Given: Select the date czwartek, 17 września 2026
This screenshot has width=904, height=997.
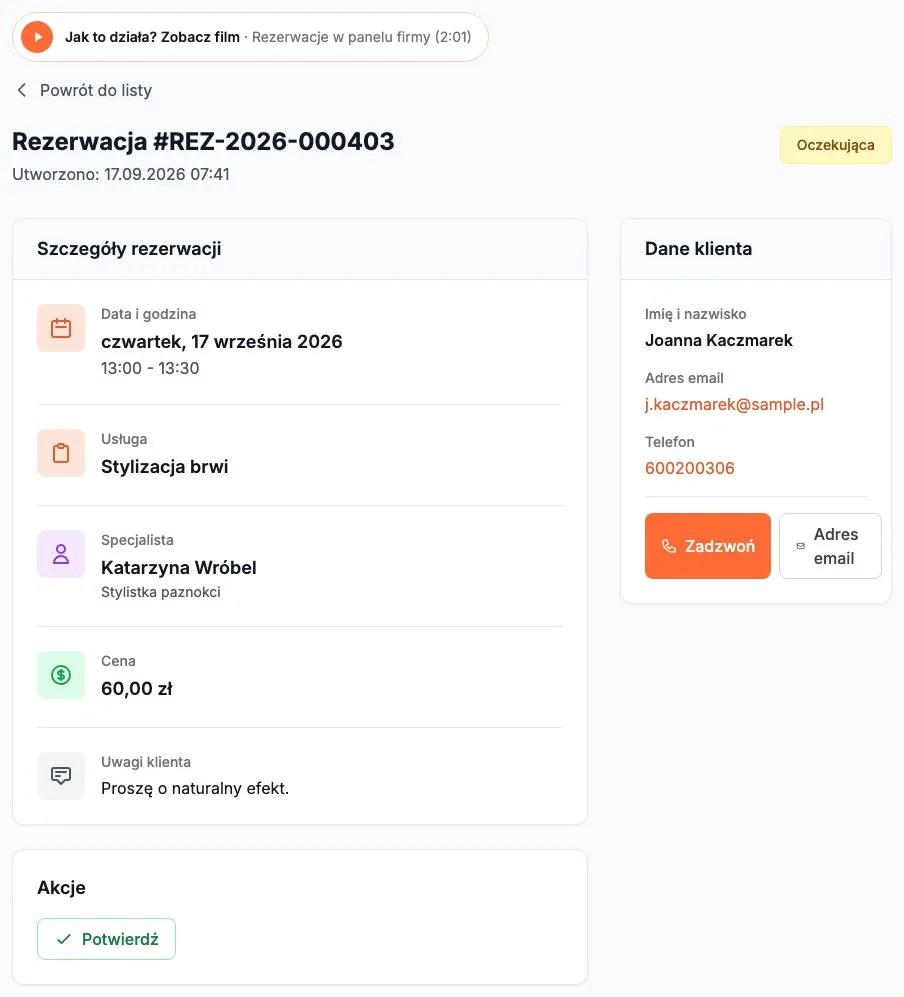Looking at the screenshot, I should click(x=221, y=341).
